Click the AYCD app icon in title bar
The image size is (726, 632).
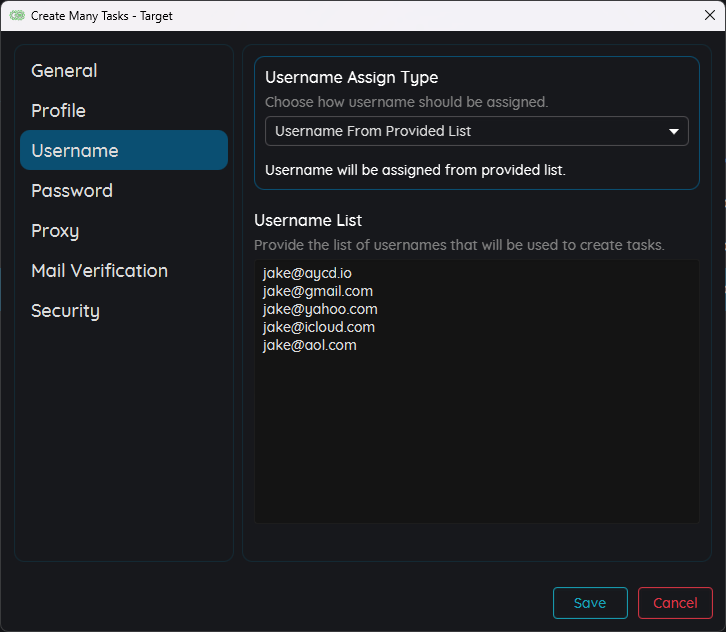[x=17, y=16]
